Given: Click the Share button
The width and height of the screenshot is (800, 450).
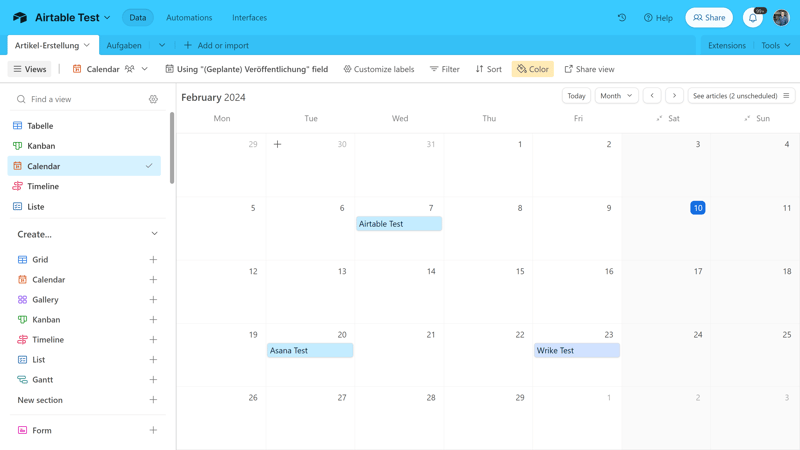Looking at the screenshot, I should (x=709, y=18).
